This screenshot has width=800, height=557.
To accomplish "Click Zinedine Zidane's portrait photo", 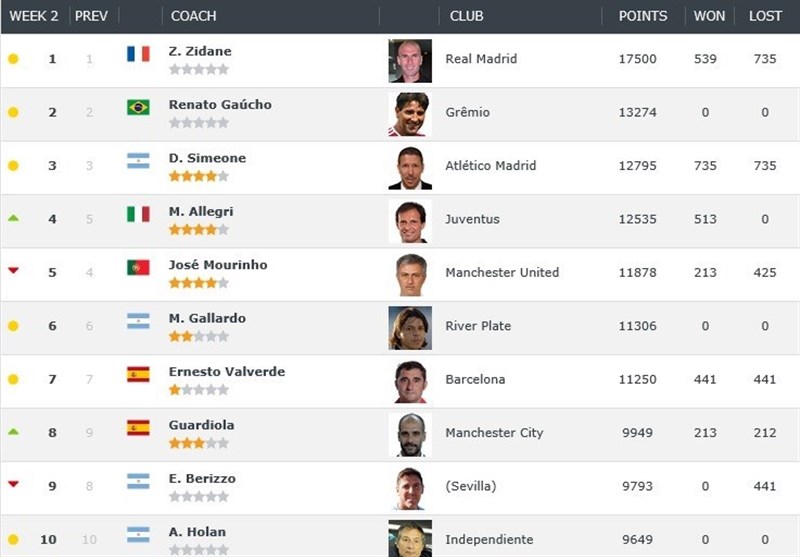I will pos(410,60).
